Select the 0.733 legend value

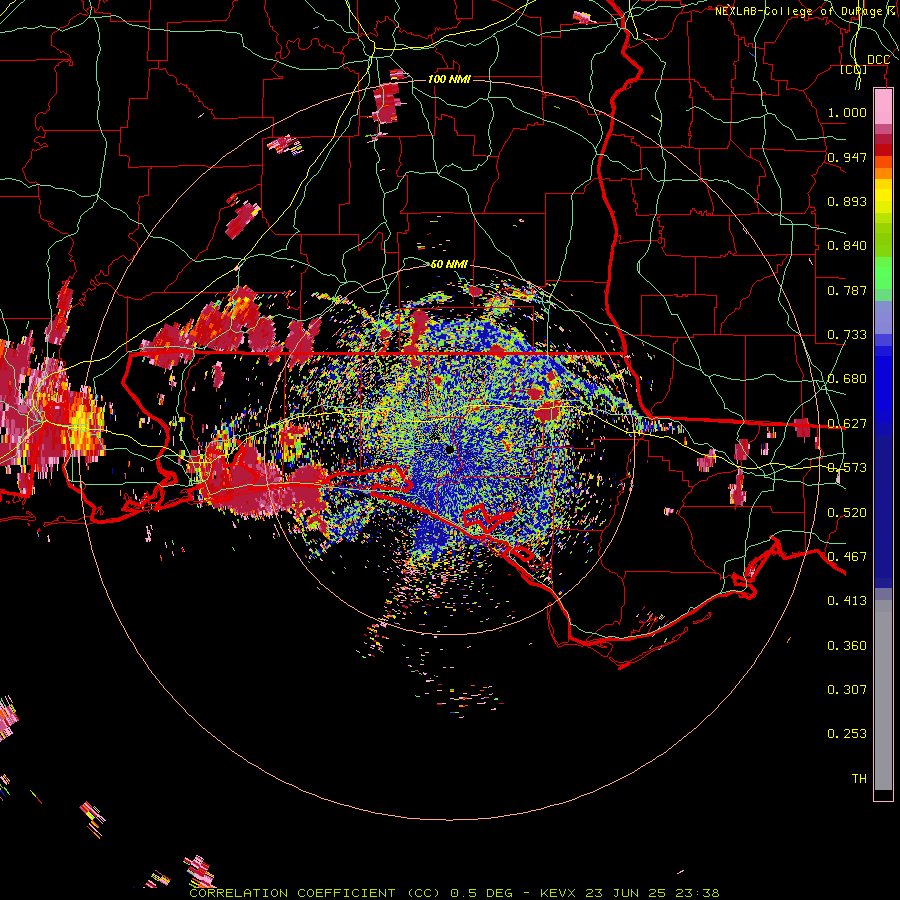tap(847, 334)
